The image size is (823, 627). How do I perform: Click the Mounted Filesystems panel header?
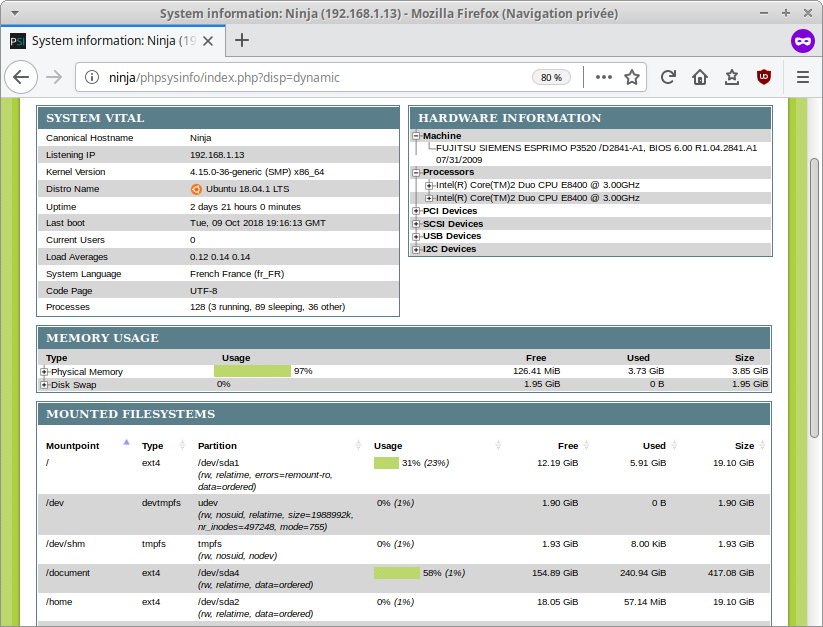404,414
